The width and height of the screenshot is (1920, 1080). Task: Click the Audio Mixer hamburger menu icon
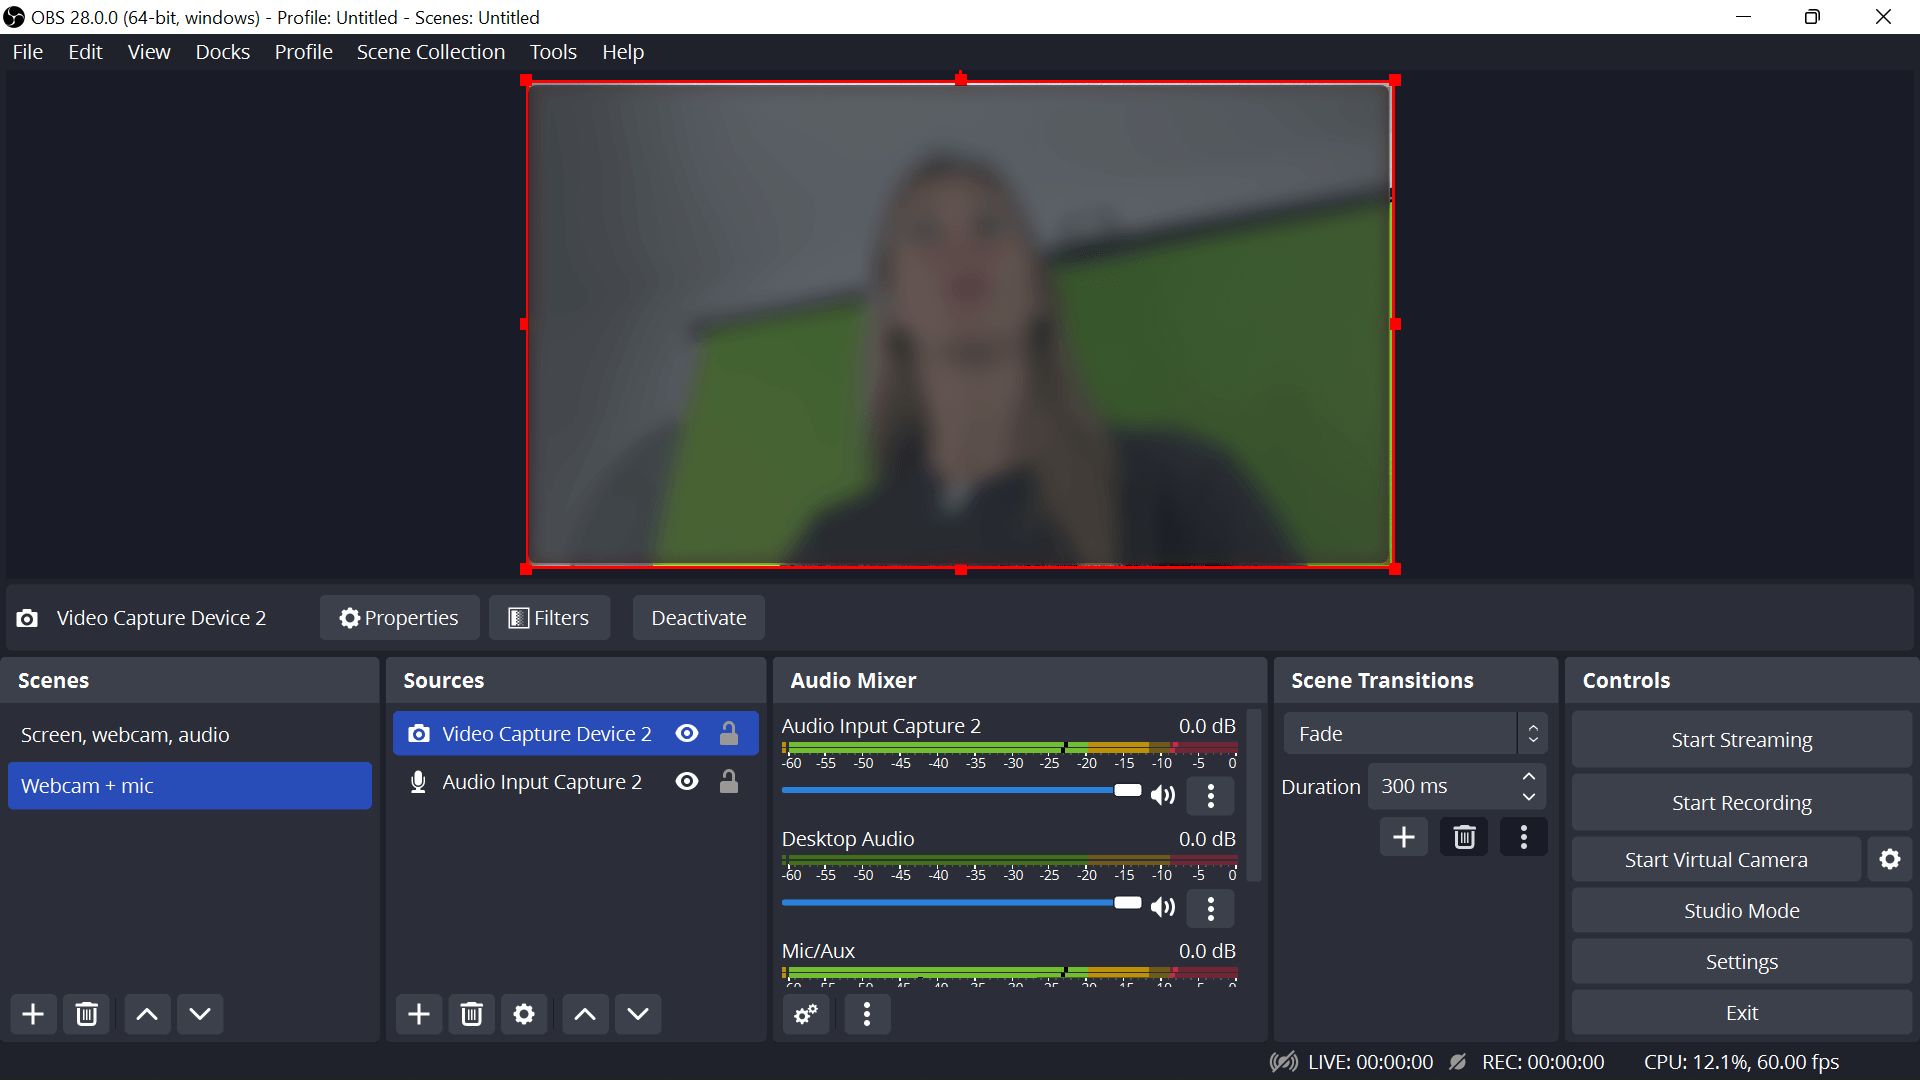pos(866,1013)
